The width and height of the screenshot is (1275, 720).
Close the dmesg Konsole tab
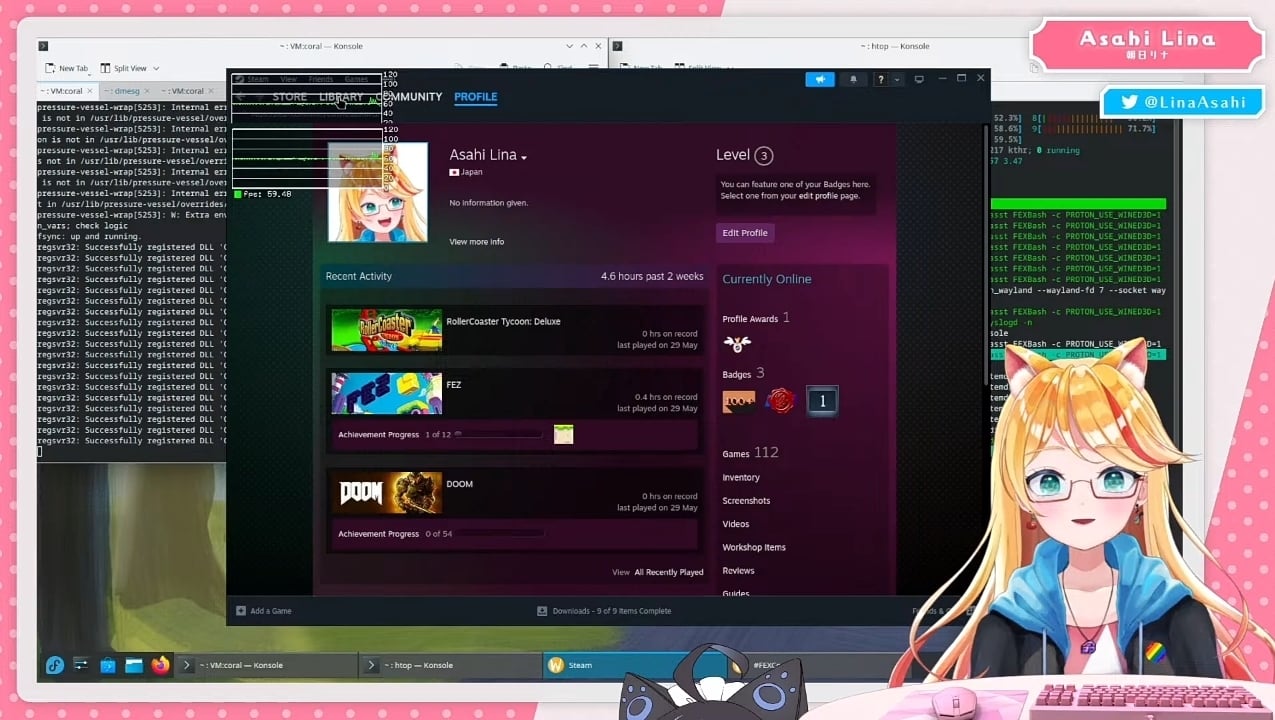[146, 91]
